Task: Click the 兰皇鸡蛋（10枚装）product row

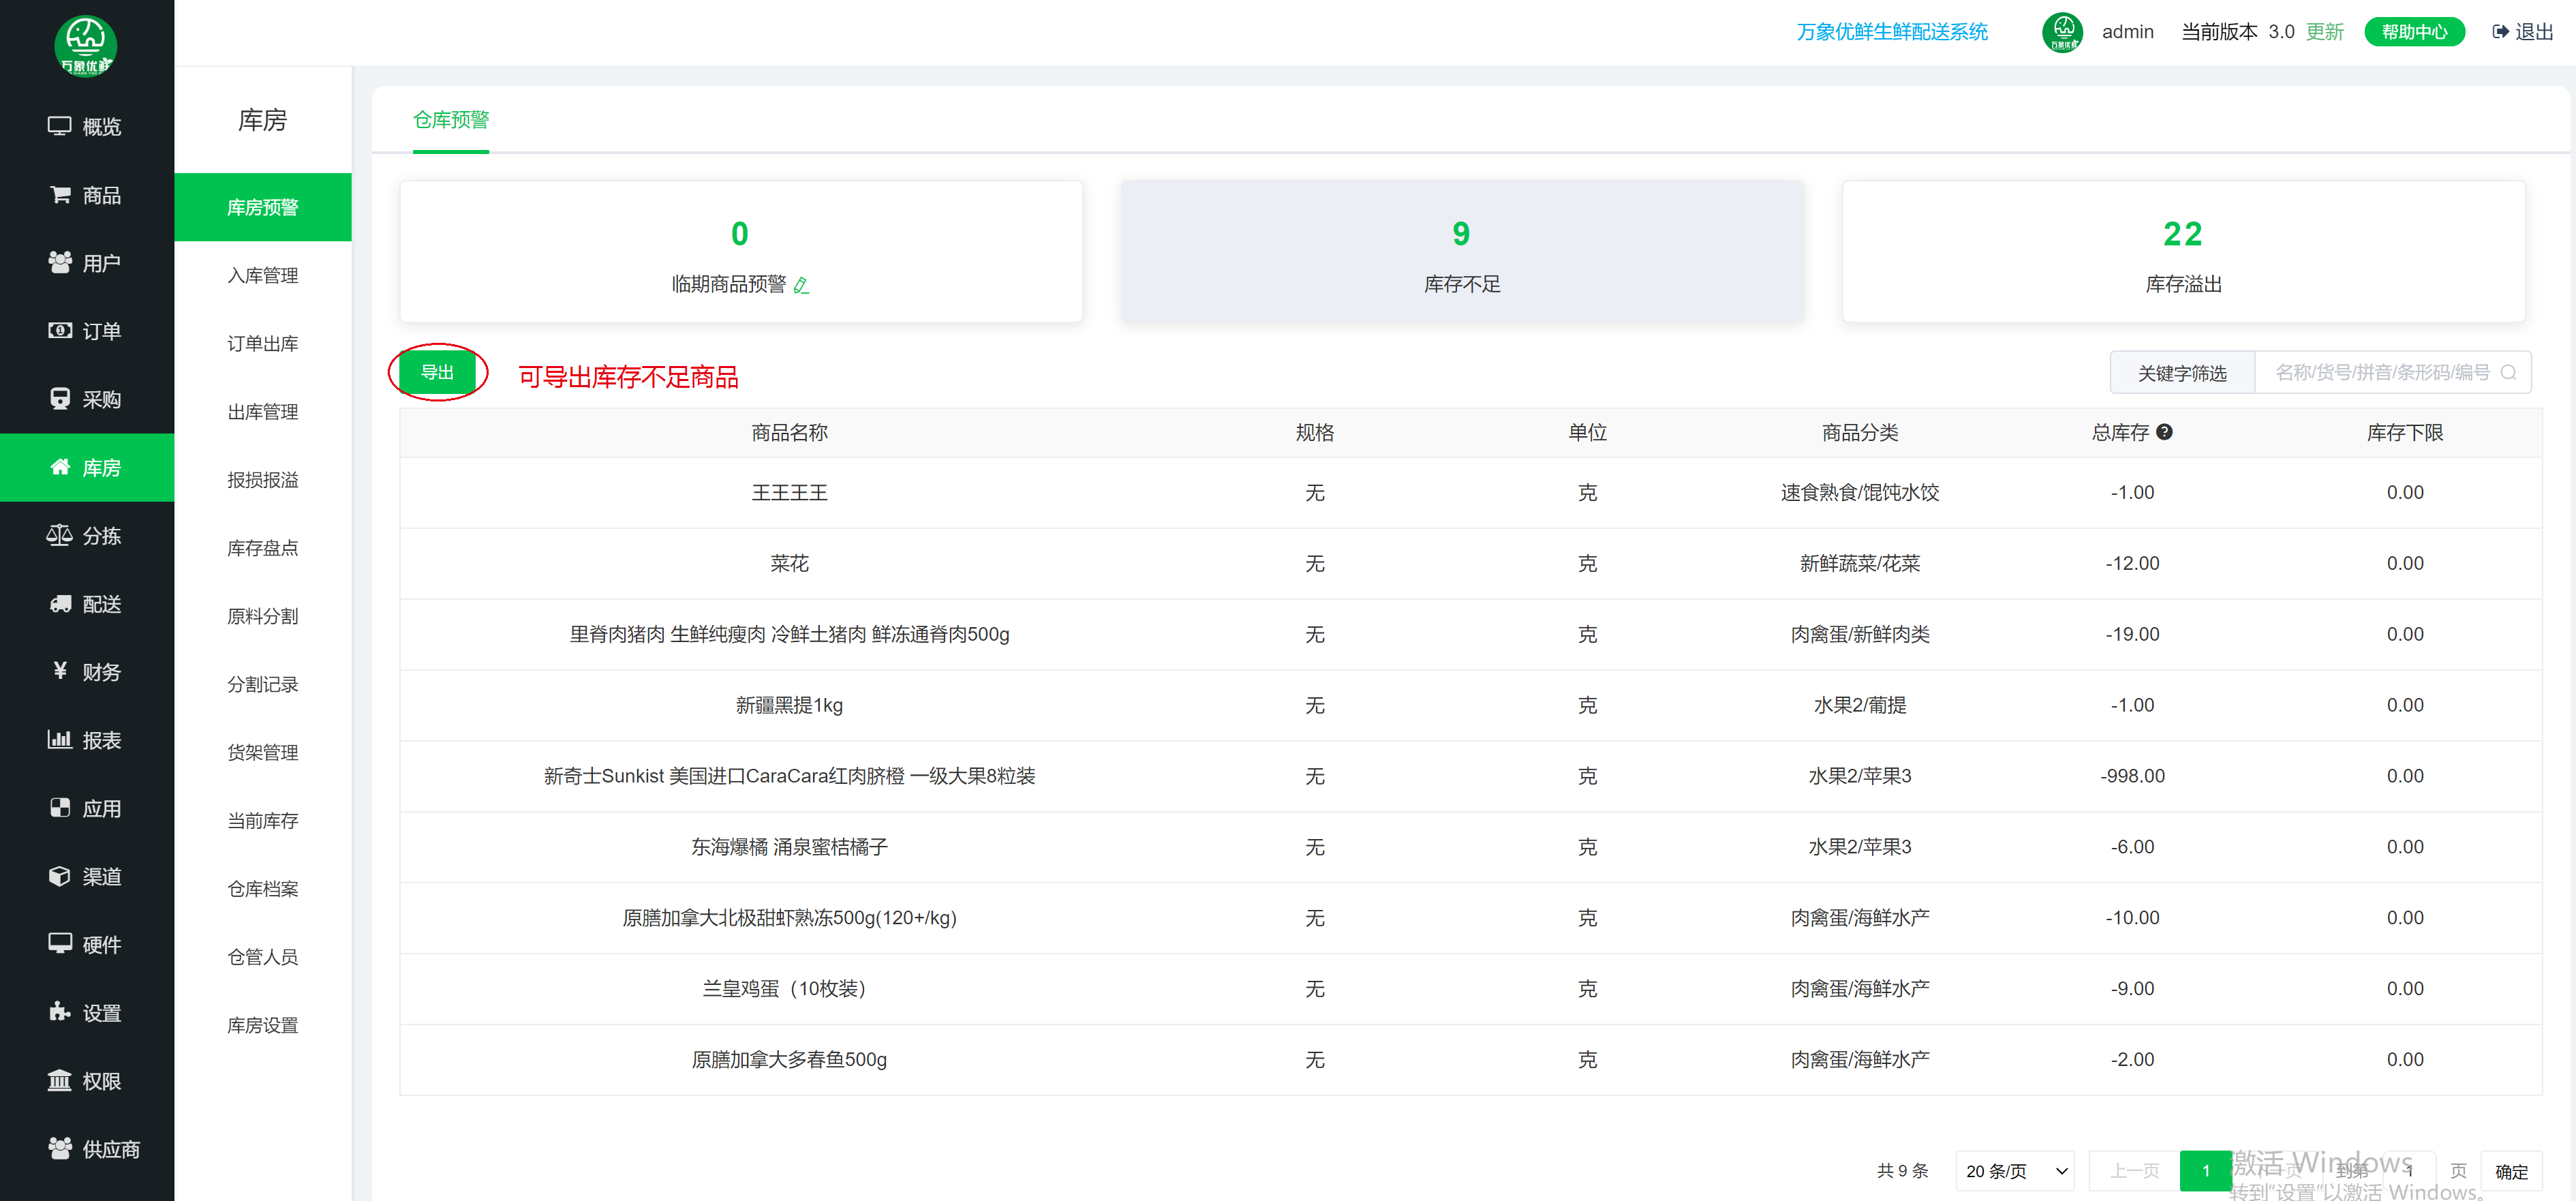Action: (x=1471, y=989)
